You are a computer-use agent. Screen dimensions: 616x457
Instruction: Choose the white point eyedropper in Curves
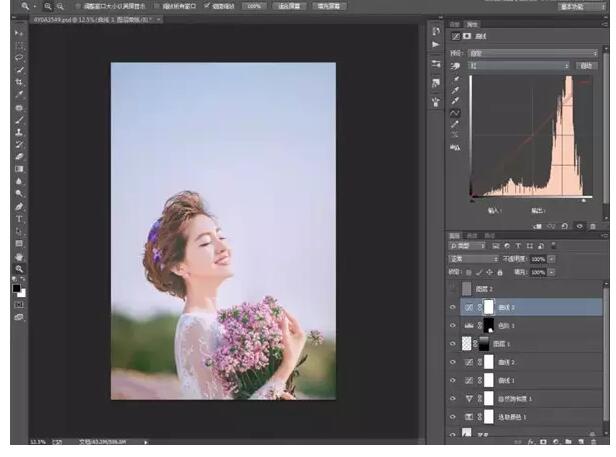tap(457, 100)
